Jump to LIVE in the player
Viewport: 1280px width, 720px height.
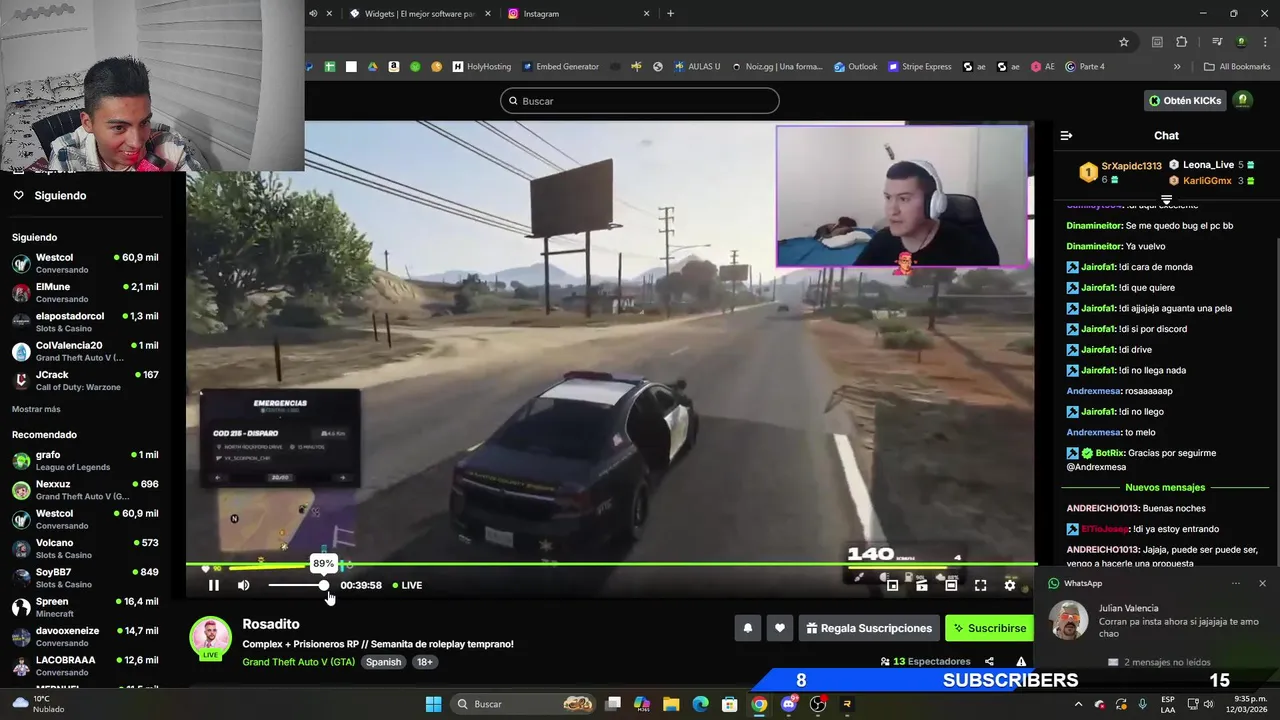point(407,585)
